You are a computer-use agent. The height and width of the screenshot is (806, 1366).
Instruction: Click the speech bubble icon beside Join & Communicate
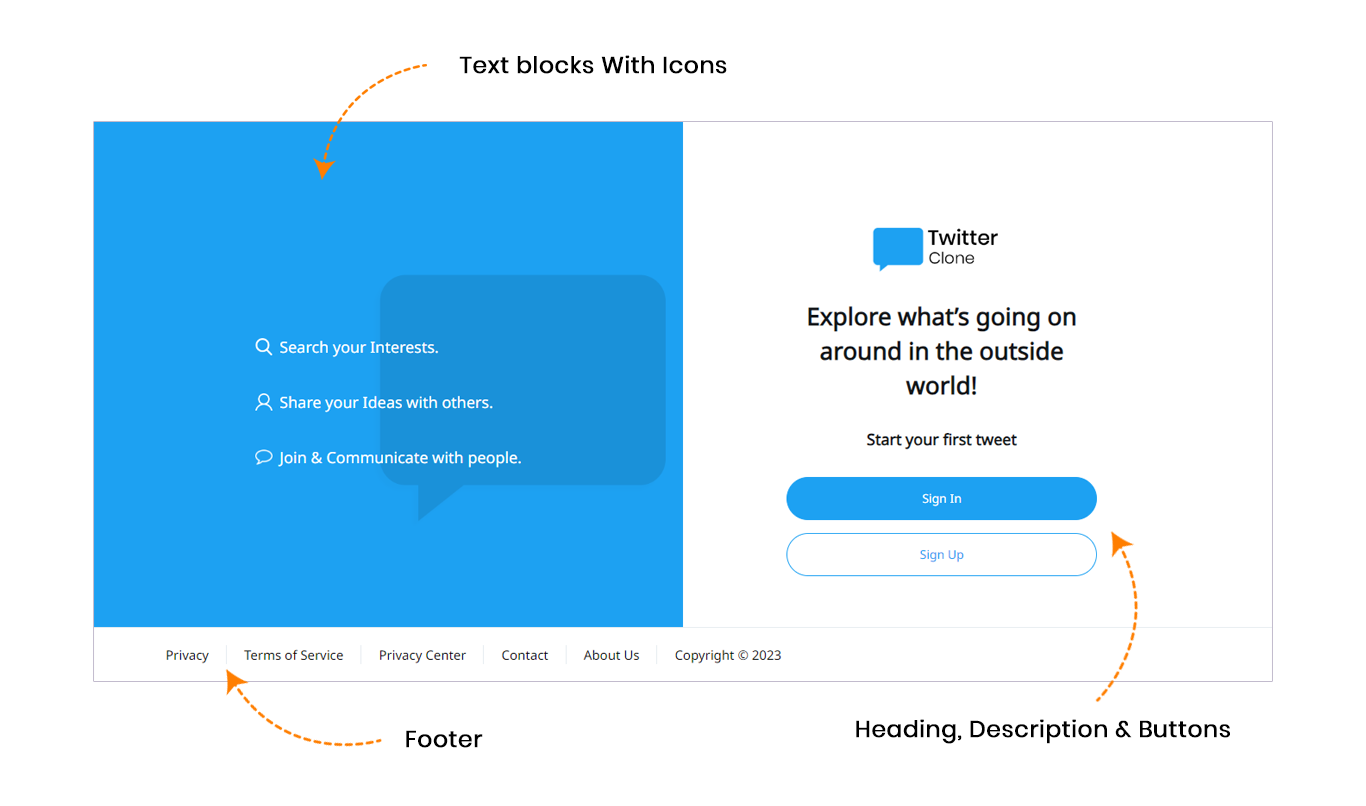tap(264, 457)
